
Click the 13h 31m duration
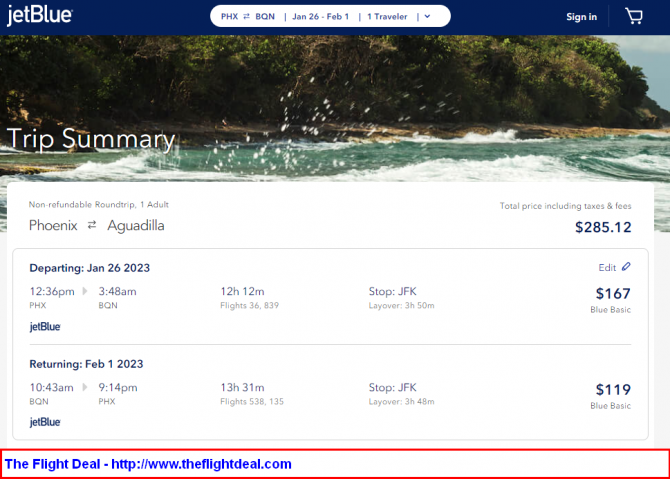pos(242,388)
